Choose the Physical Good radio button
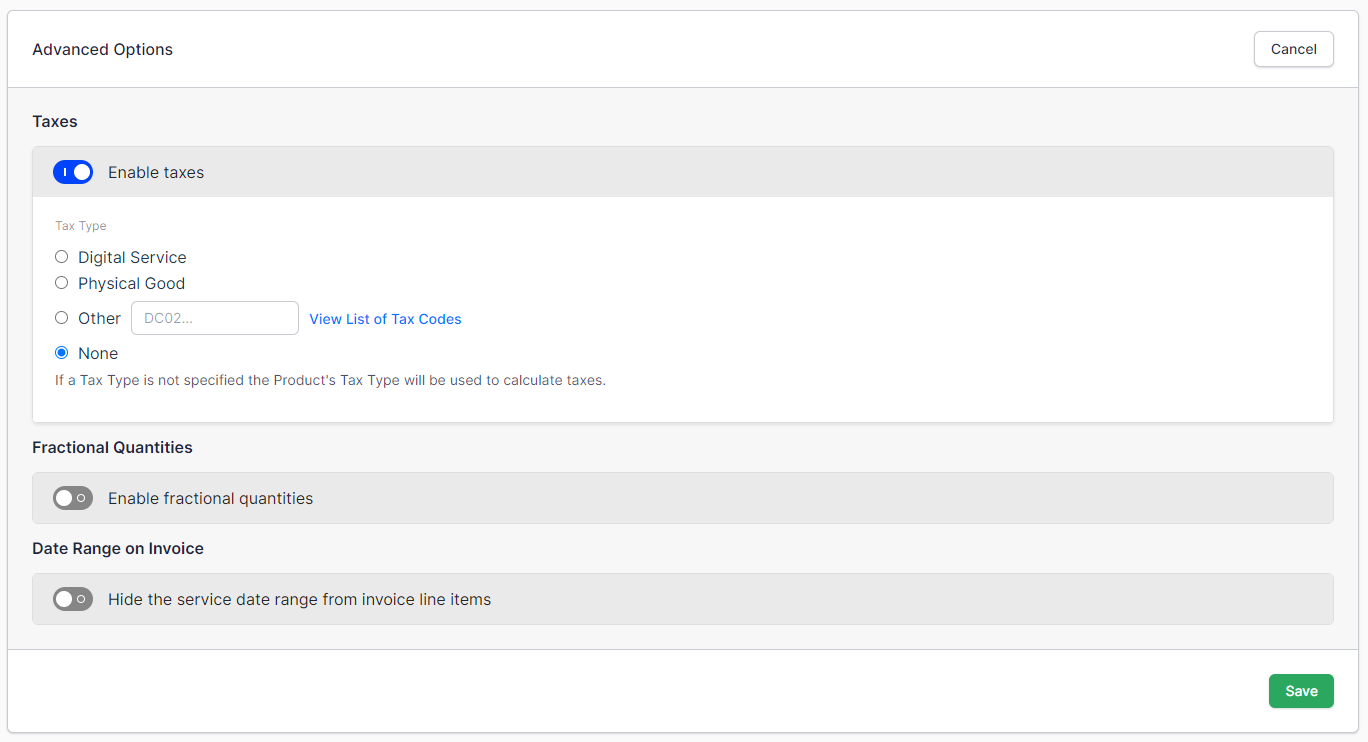This screenshot has height=742, width=1368. (62, 283)
